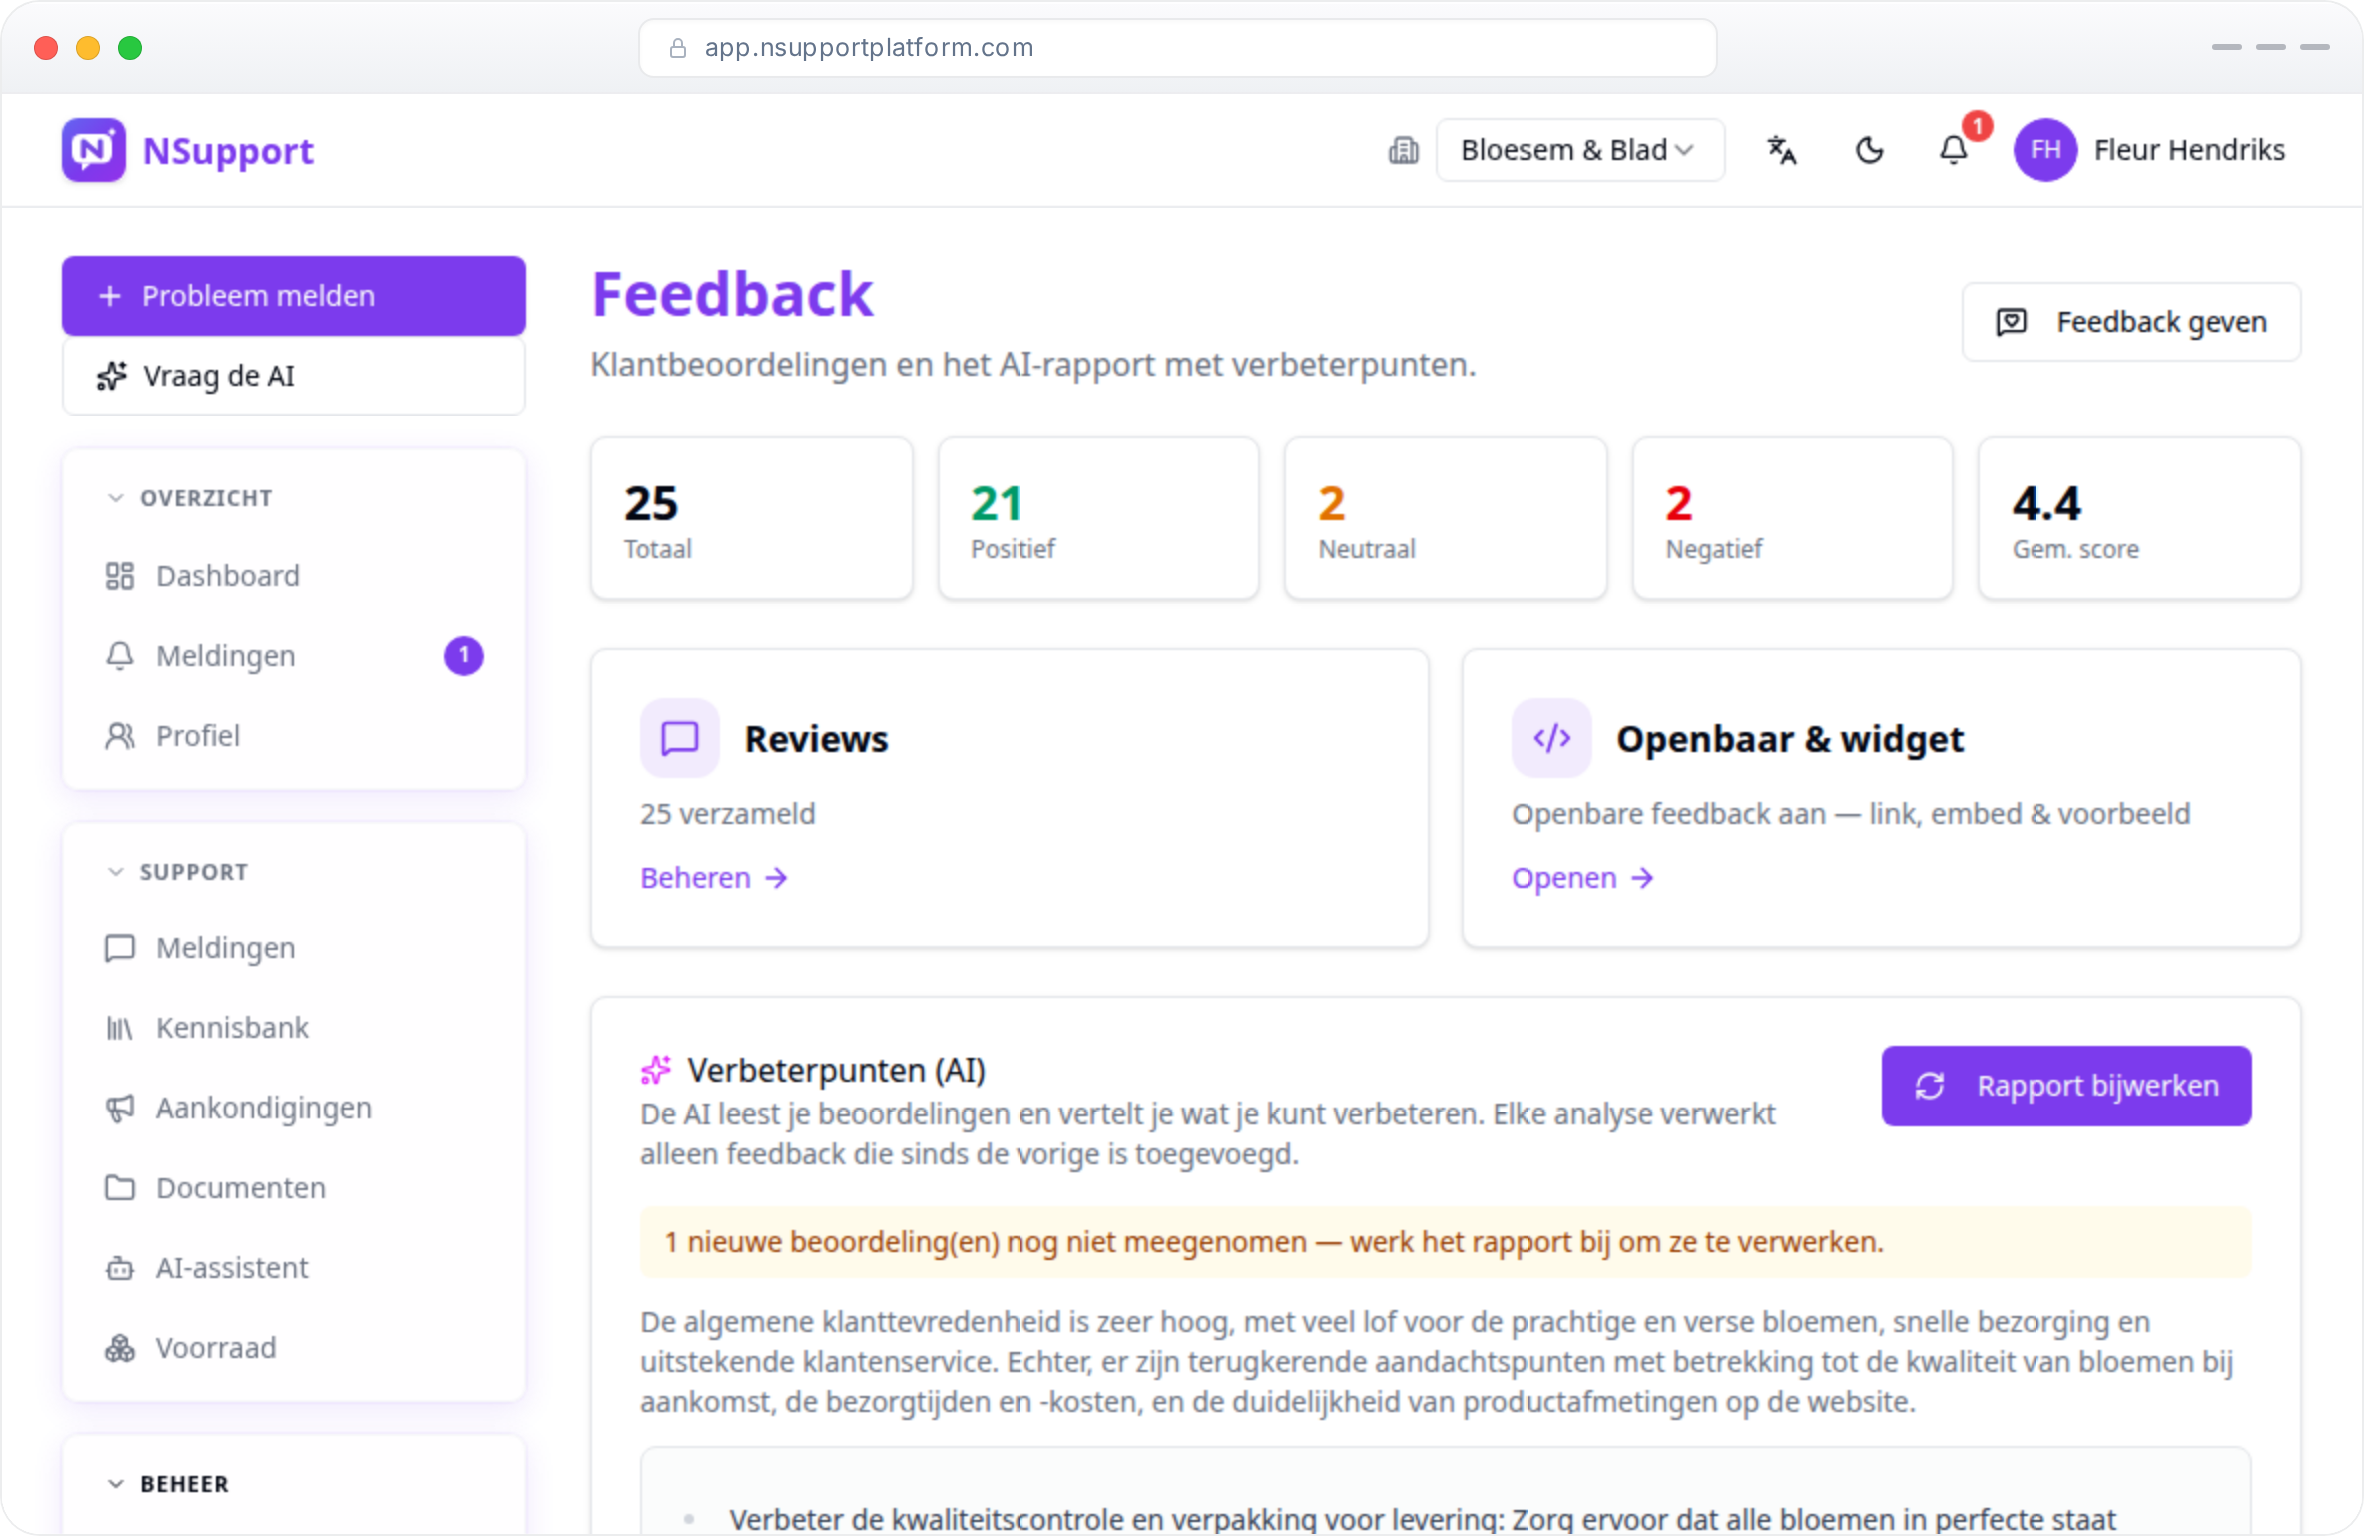Click the red notification count badge
This screenshot has height=1536, width=2364.
[x=1977, y=126]
